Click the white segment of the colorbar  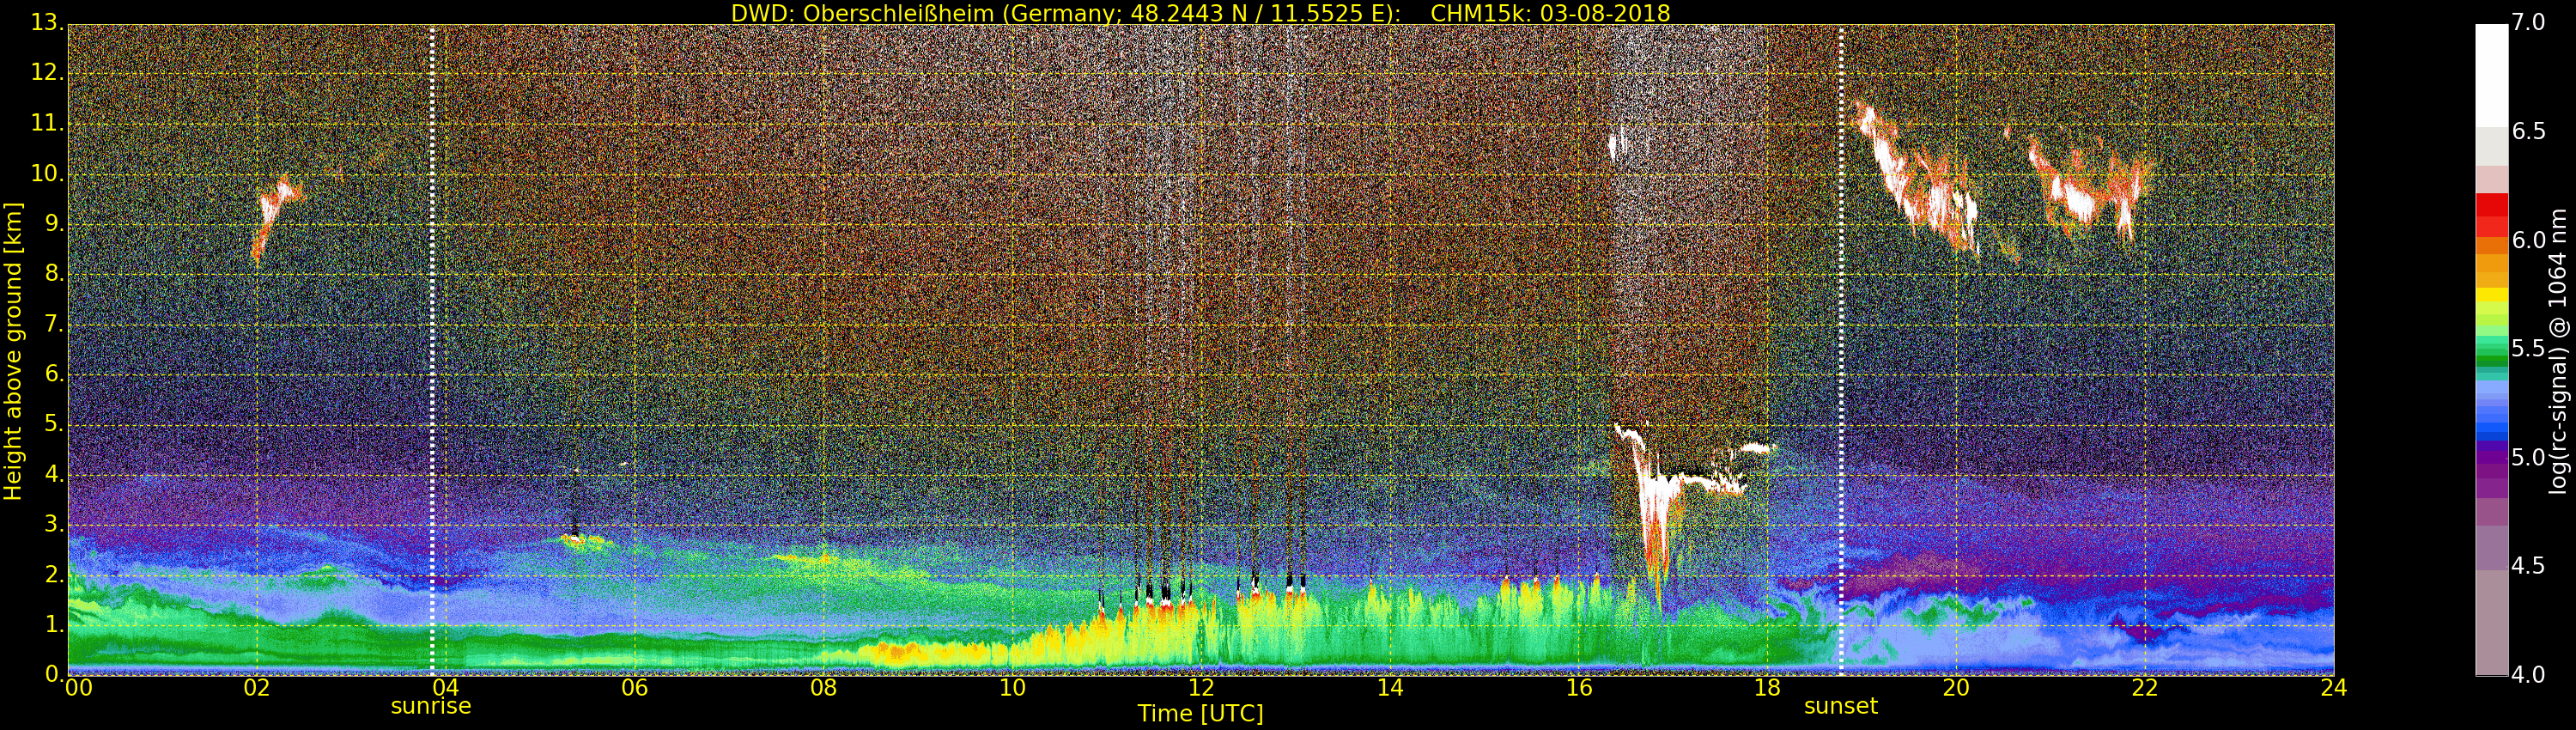2491,75
